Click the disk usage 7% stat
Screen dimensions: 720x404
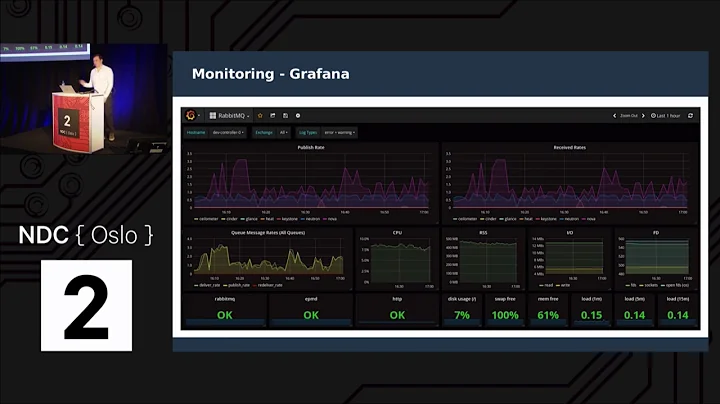pos(462,310)
